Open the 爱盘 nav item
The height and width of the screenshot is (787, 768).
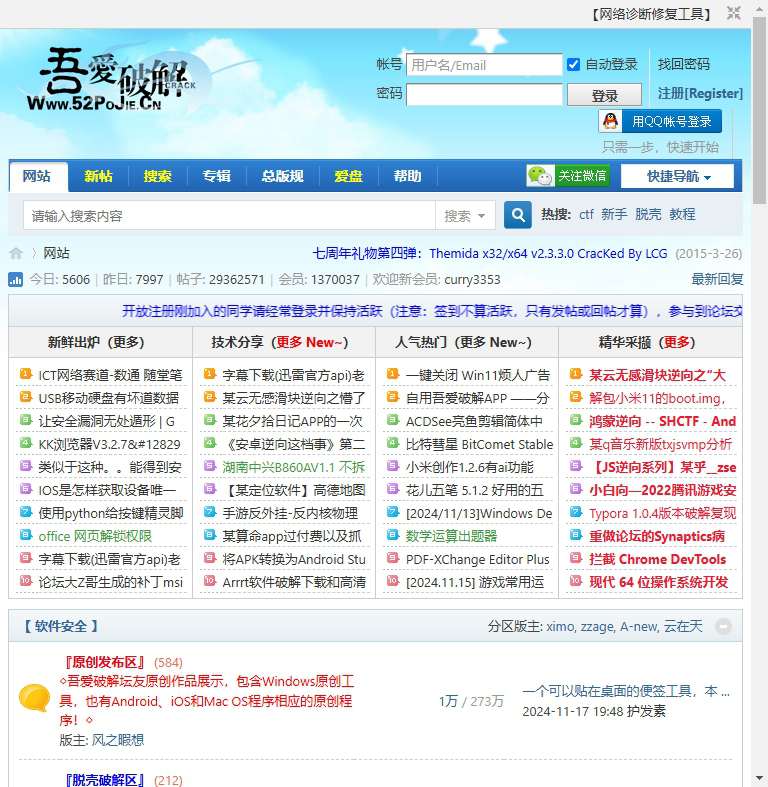[348, 176]
